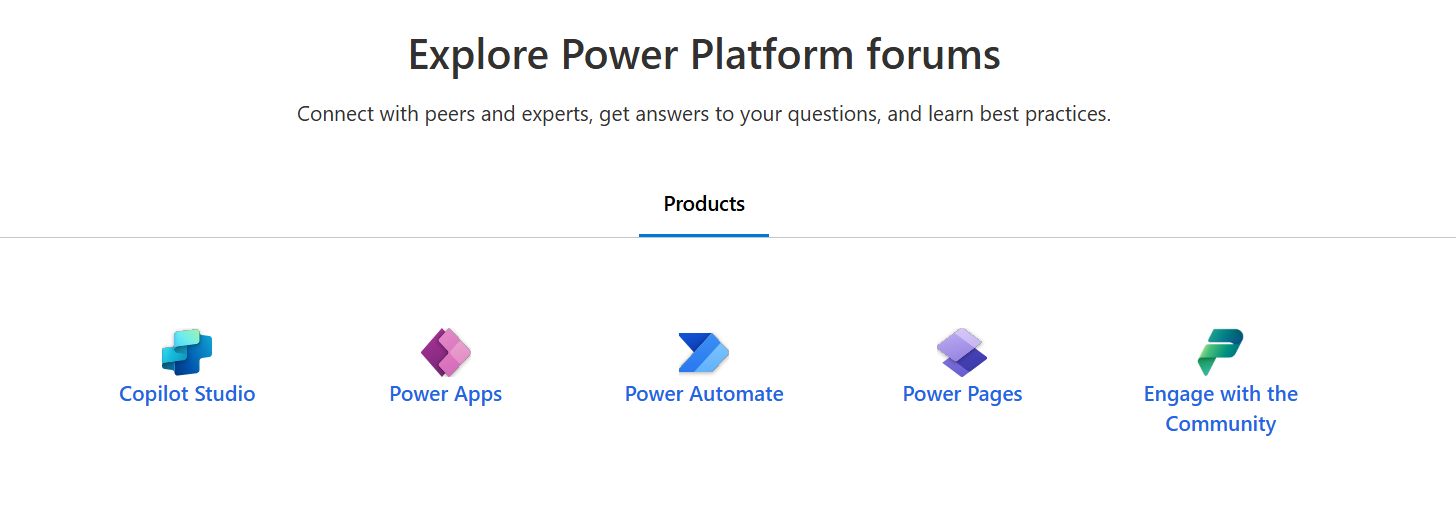Select the blue Power Automate arrow icon
Screen dimensions: 1456x505
pyautogui.click(x=704, y=352)
